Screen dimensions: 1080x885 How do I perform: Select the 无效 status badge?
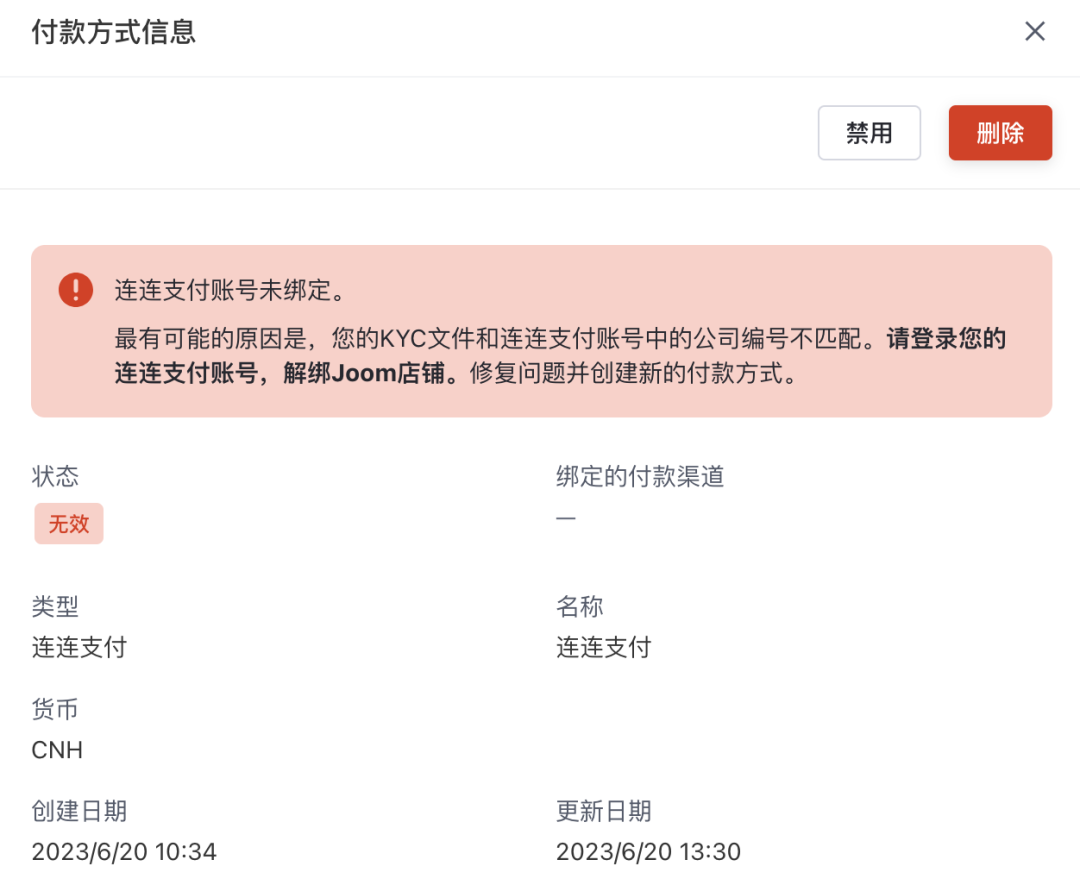(x=68, y=523)
